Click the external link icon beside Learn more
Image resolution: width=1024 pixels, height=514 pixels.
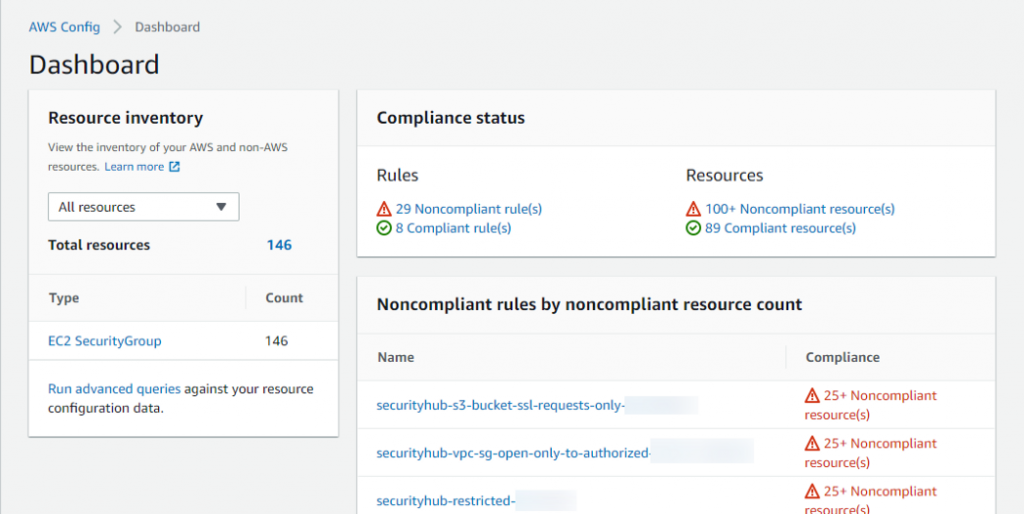[x=175, y=167]
